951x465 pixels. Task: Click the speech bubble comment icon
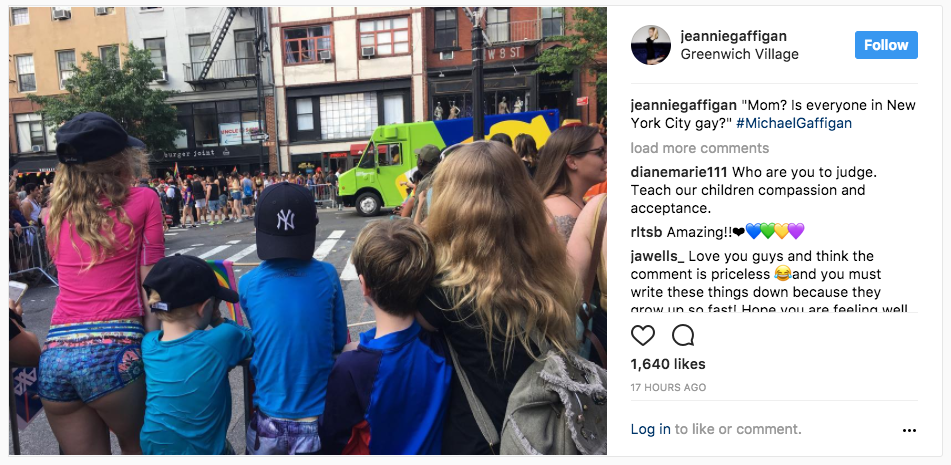(x=683, y=335)
